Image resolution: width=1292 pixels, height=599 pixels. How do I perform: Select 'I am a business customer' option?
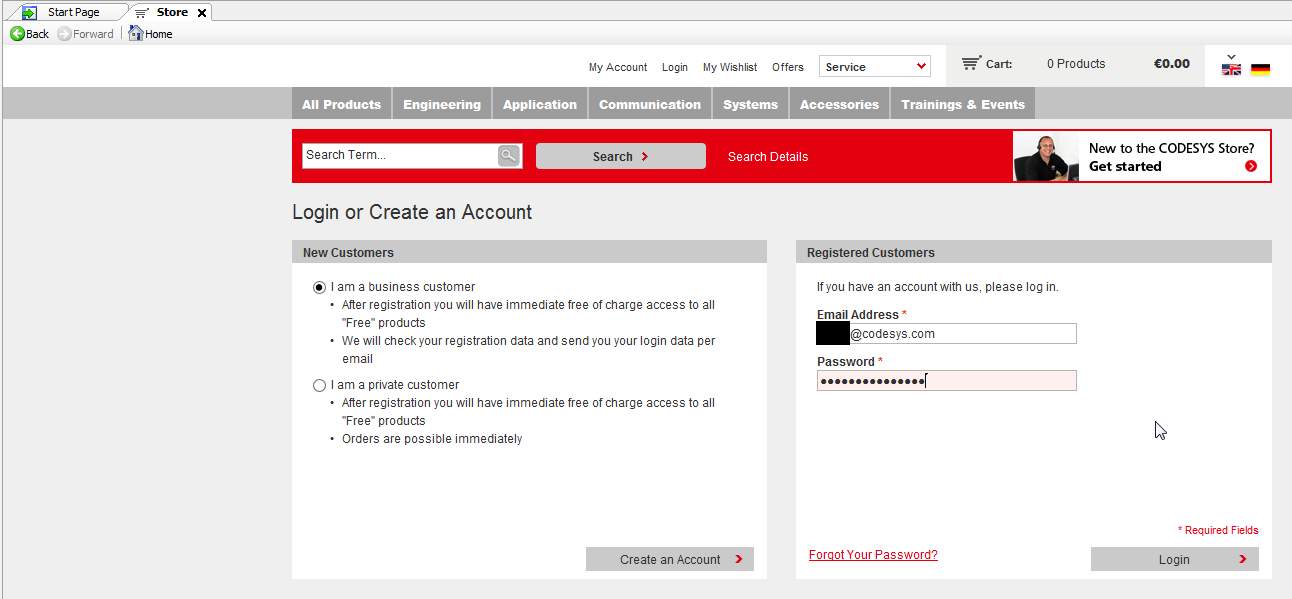(x=319, y=287)
